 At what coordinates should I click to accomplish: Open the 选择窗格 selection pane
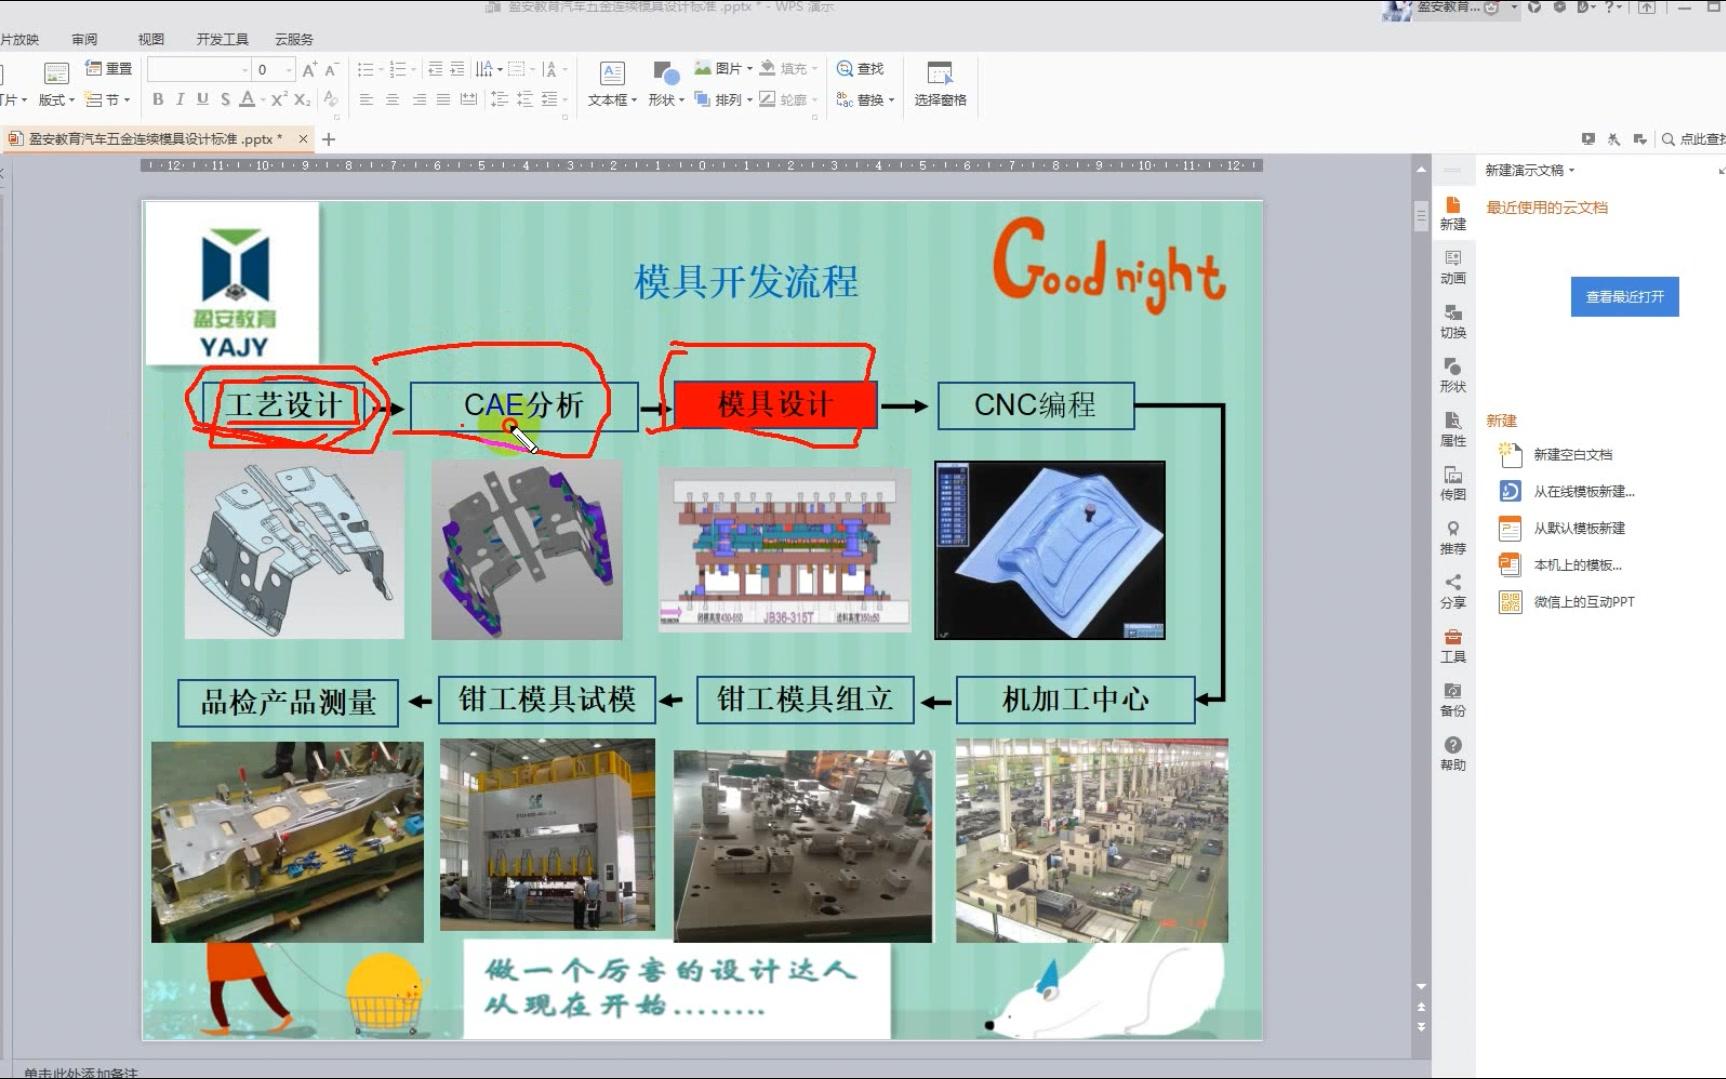click(939, 85)
